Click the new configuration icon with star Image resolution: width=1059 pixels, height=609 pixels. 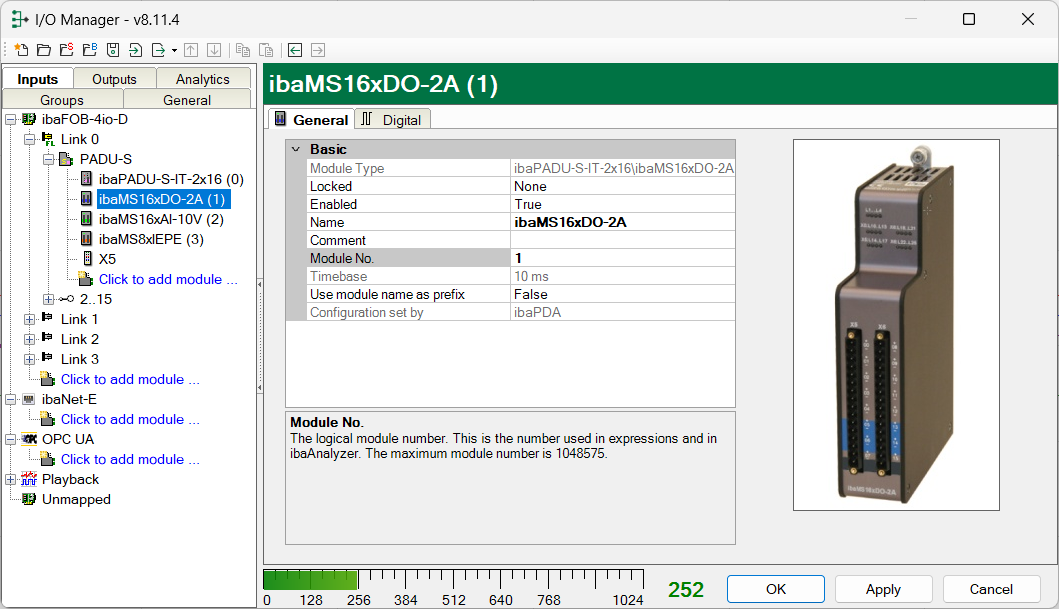click(21, 50)
